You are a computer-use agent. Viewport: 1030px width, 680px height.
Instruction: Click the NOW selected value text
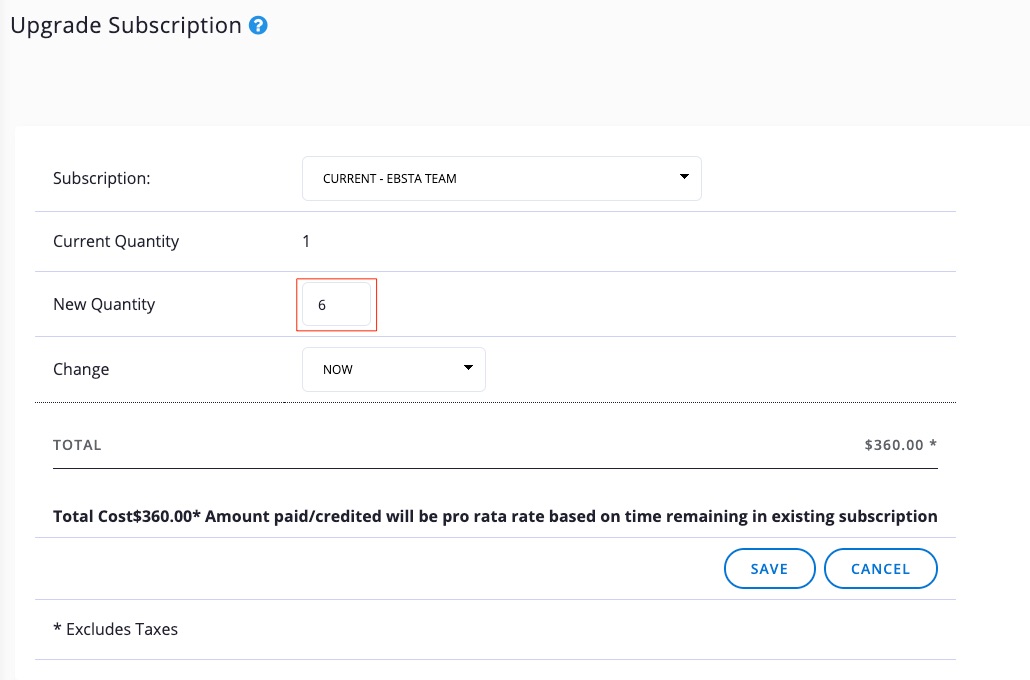[338, 369]
